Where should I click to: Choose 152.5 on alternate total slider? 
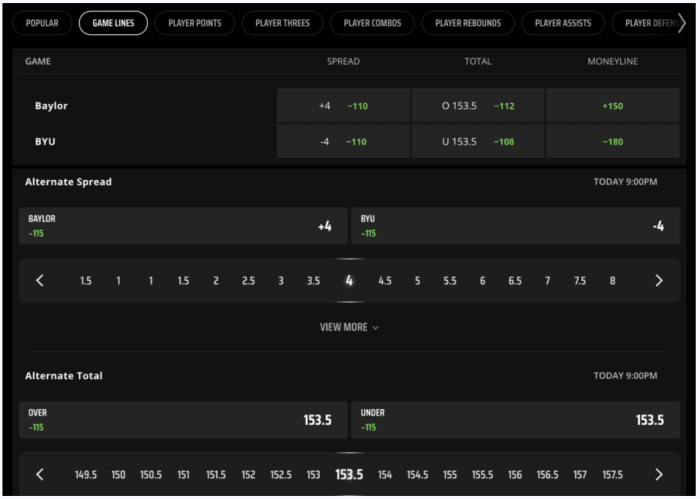281,474
